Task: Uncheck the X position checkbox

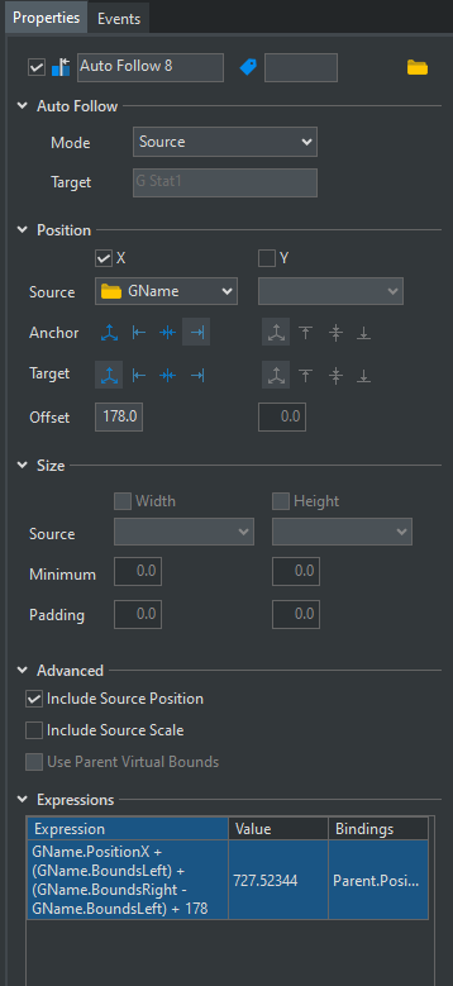Action: tap(103, 258)
